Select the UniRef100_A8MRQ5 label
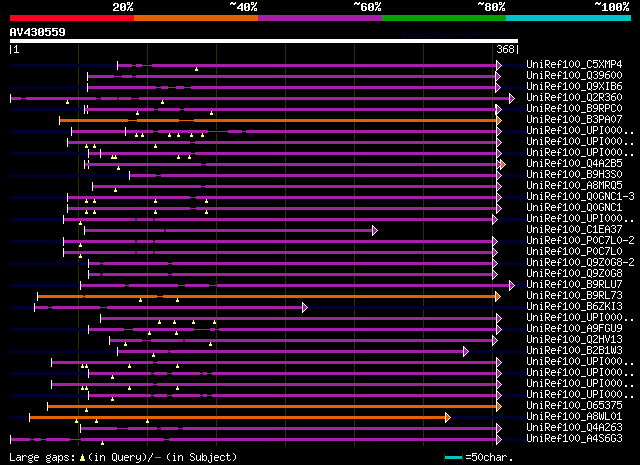640x465 pixels. coord(574,185)
